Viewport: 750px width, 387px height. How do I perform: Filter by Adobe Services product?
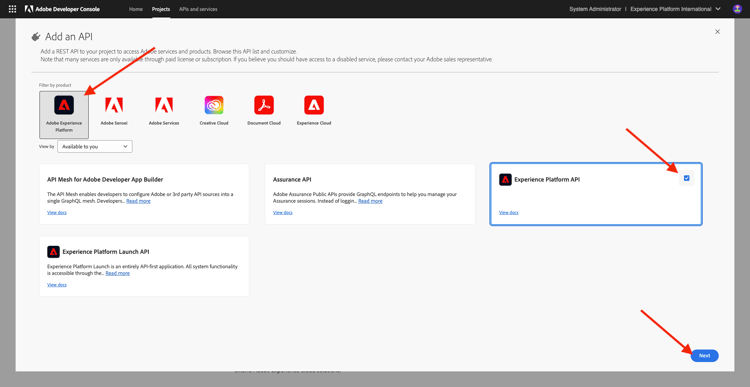pyautogui.click(x=164, y=111)
